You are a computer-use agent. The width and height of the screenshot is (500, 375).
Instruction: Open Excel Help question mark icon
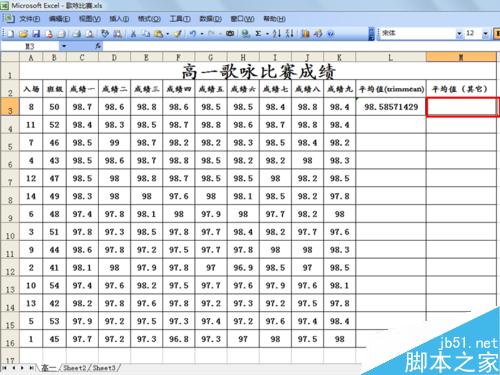click(x=330, y=34)
